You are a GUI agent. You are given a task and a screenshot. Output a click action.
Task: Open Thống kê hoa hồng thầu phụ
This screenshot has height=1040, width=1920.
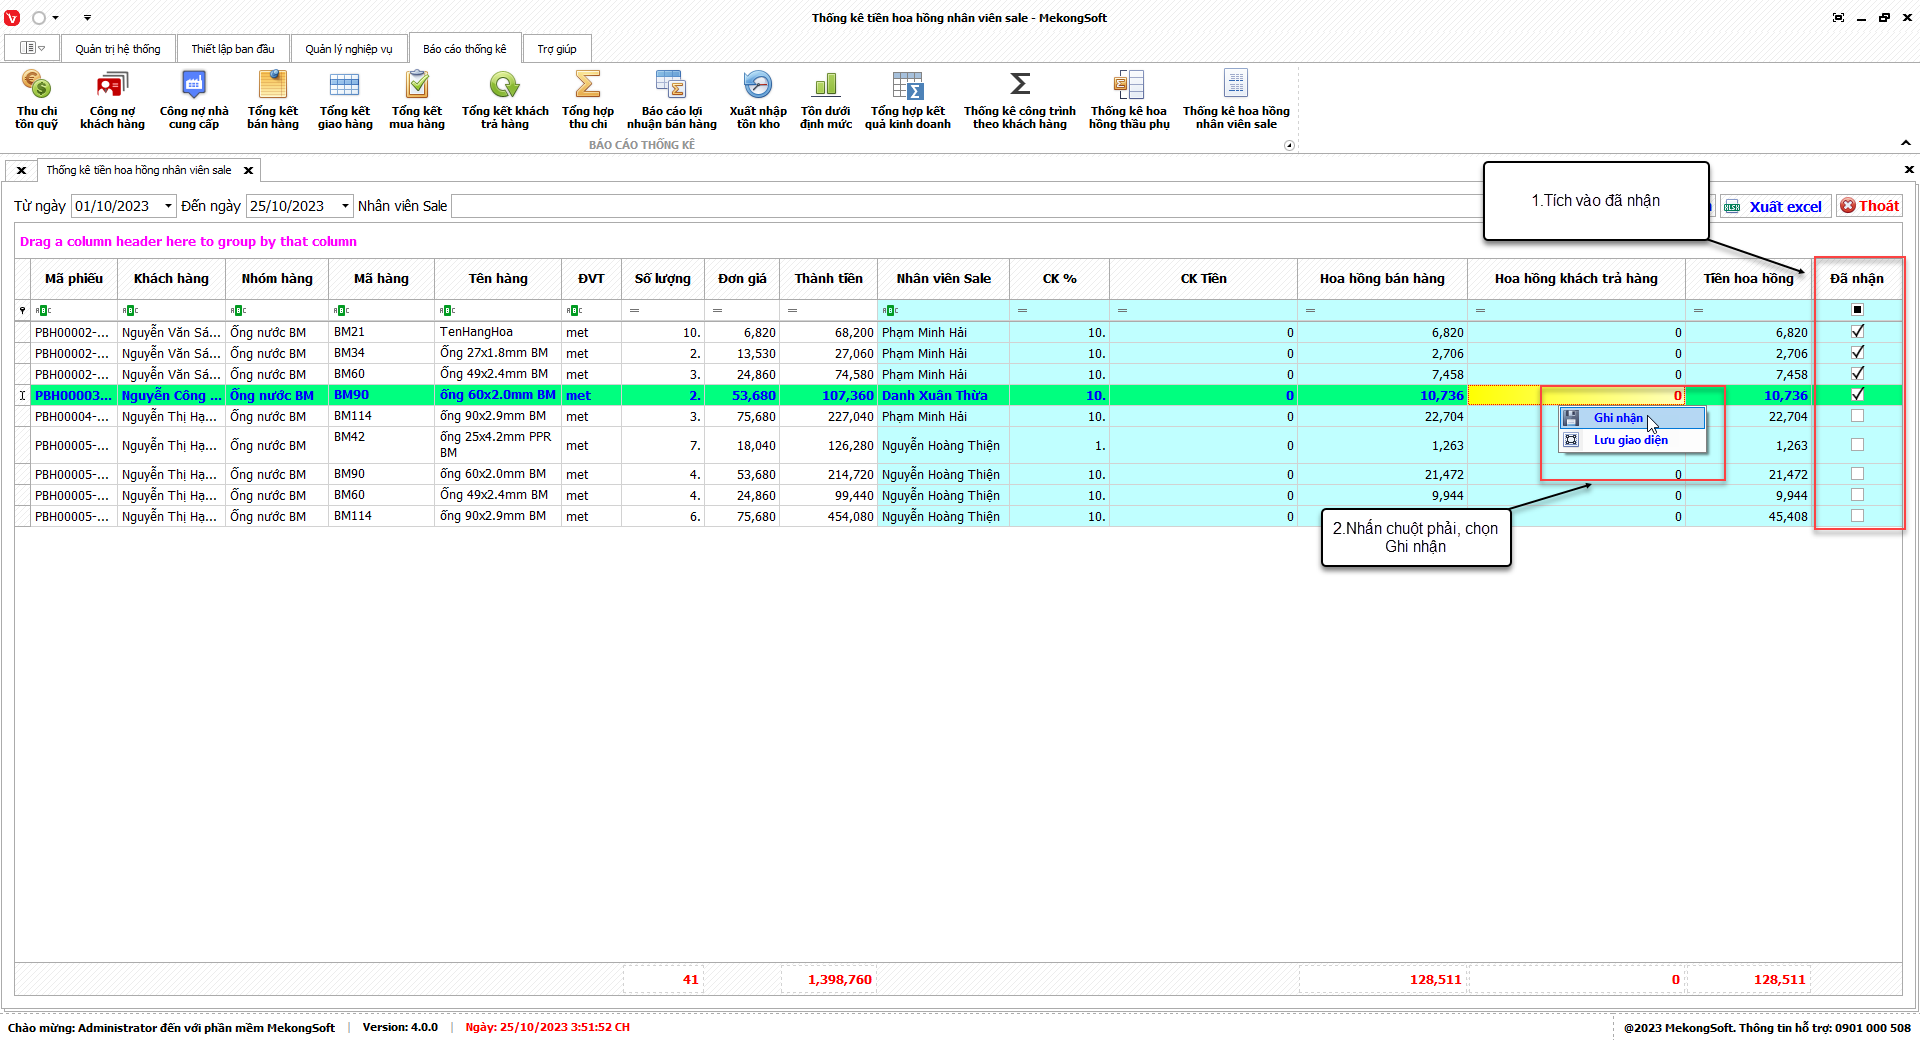point(1128,99)
